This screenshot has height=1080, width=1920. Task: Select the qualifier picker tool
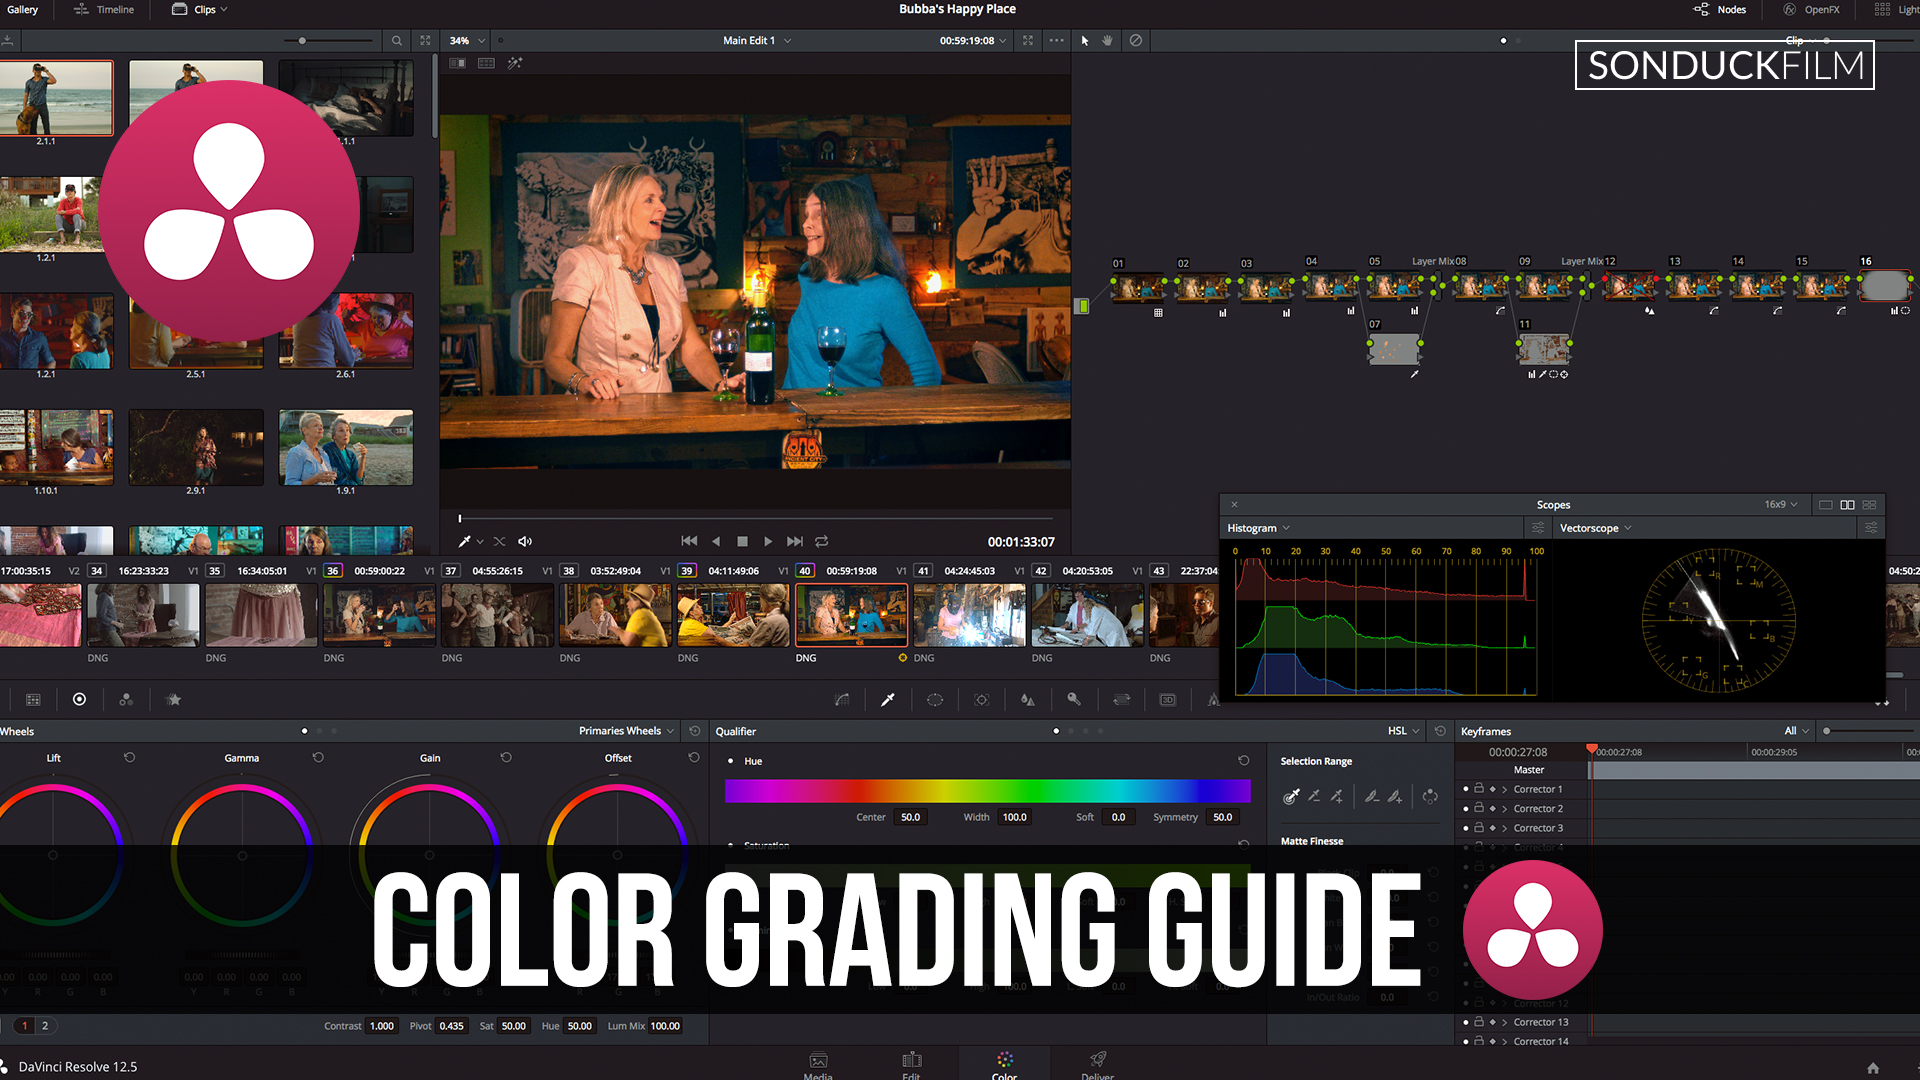(x=1291, y=797)
